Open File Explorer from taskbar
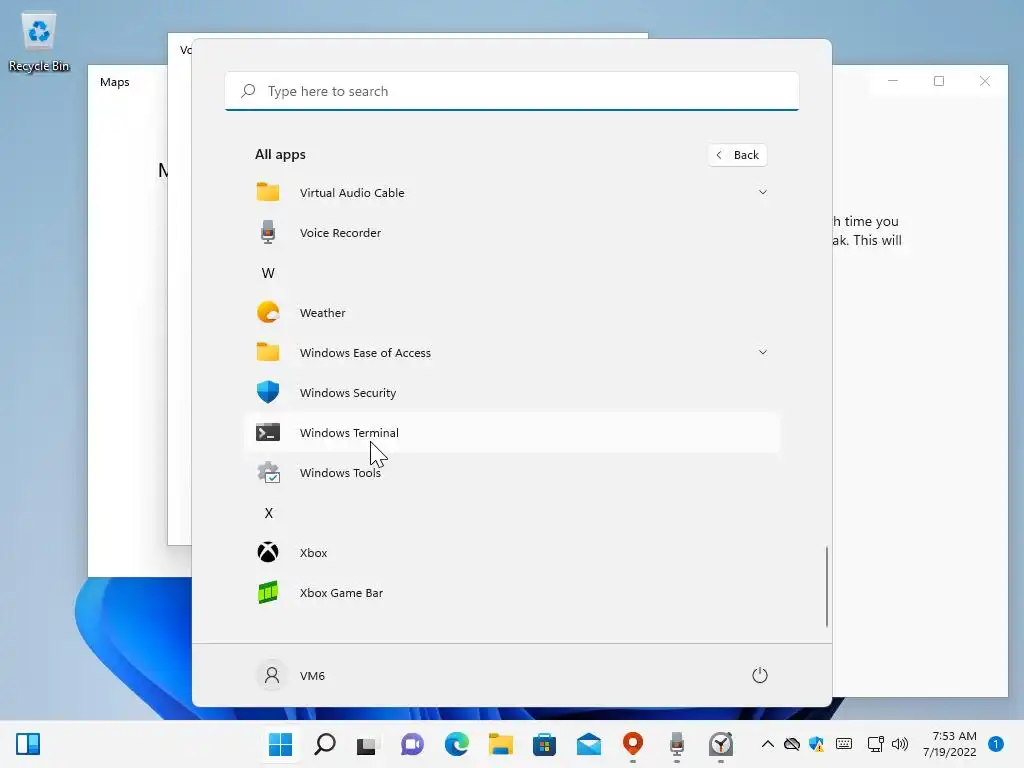The height and width of the screenshot is (768, 1024). [x=500, y=744]
